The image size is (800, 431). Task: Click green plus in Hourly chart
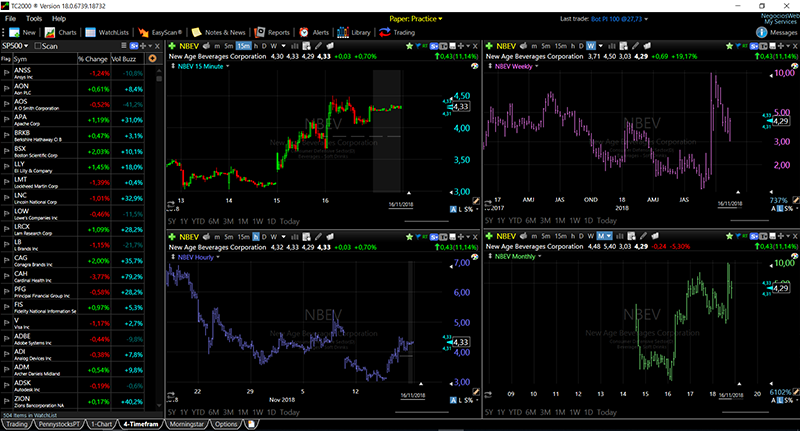[172, 237]
